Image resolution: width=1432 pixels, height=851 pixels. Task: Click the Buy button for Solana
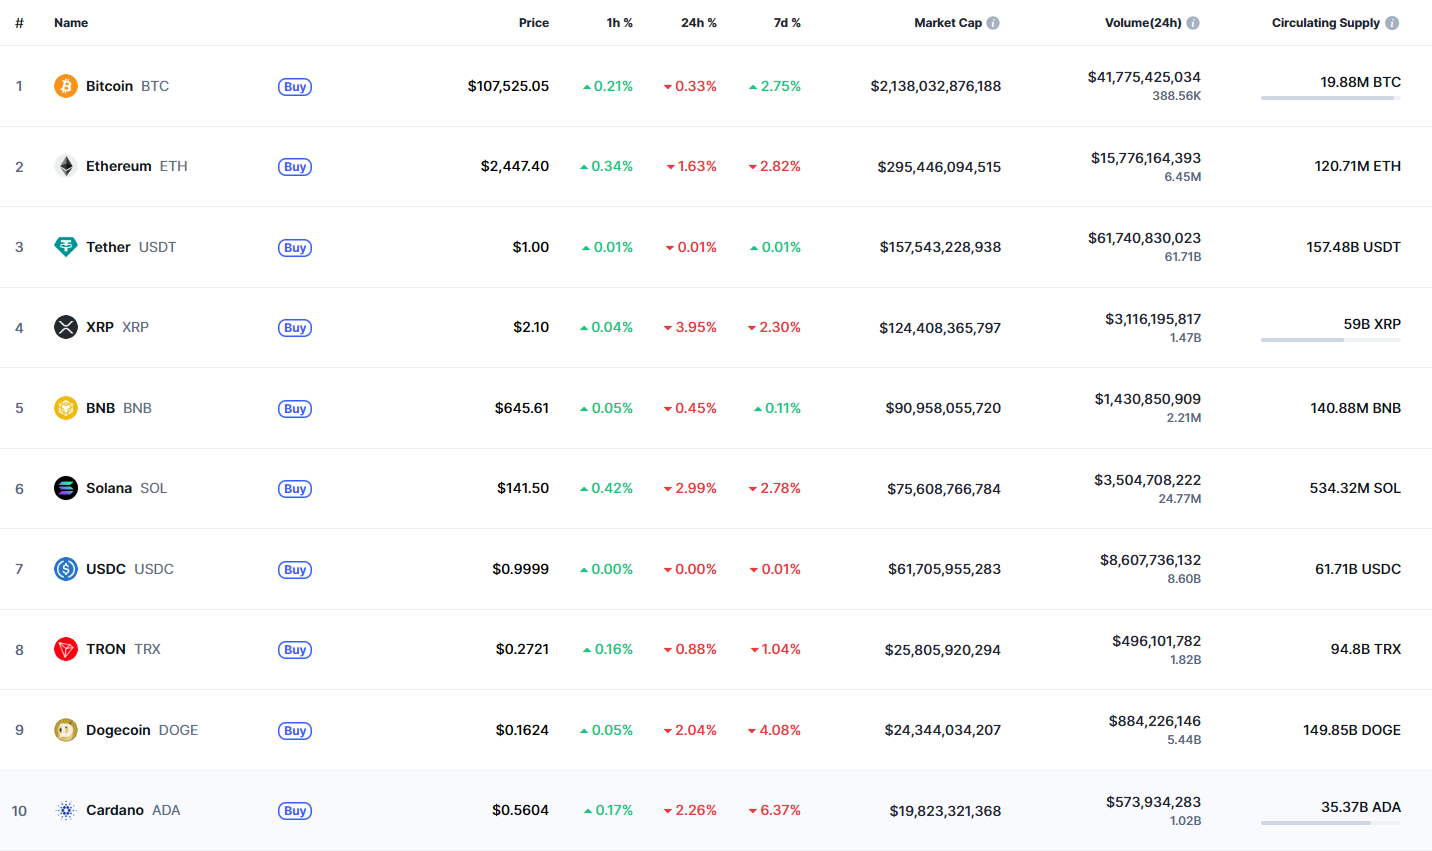295,489
